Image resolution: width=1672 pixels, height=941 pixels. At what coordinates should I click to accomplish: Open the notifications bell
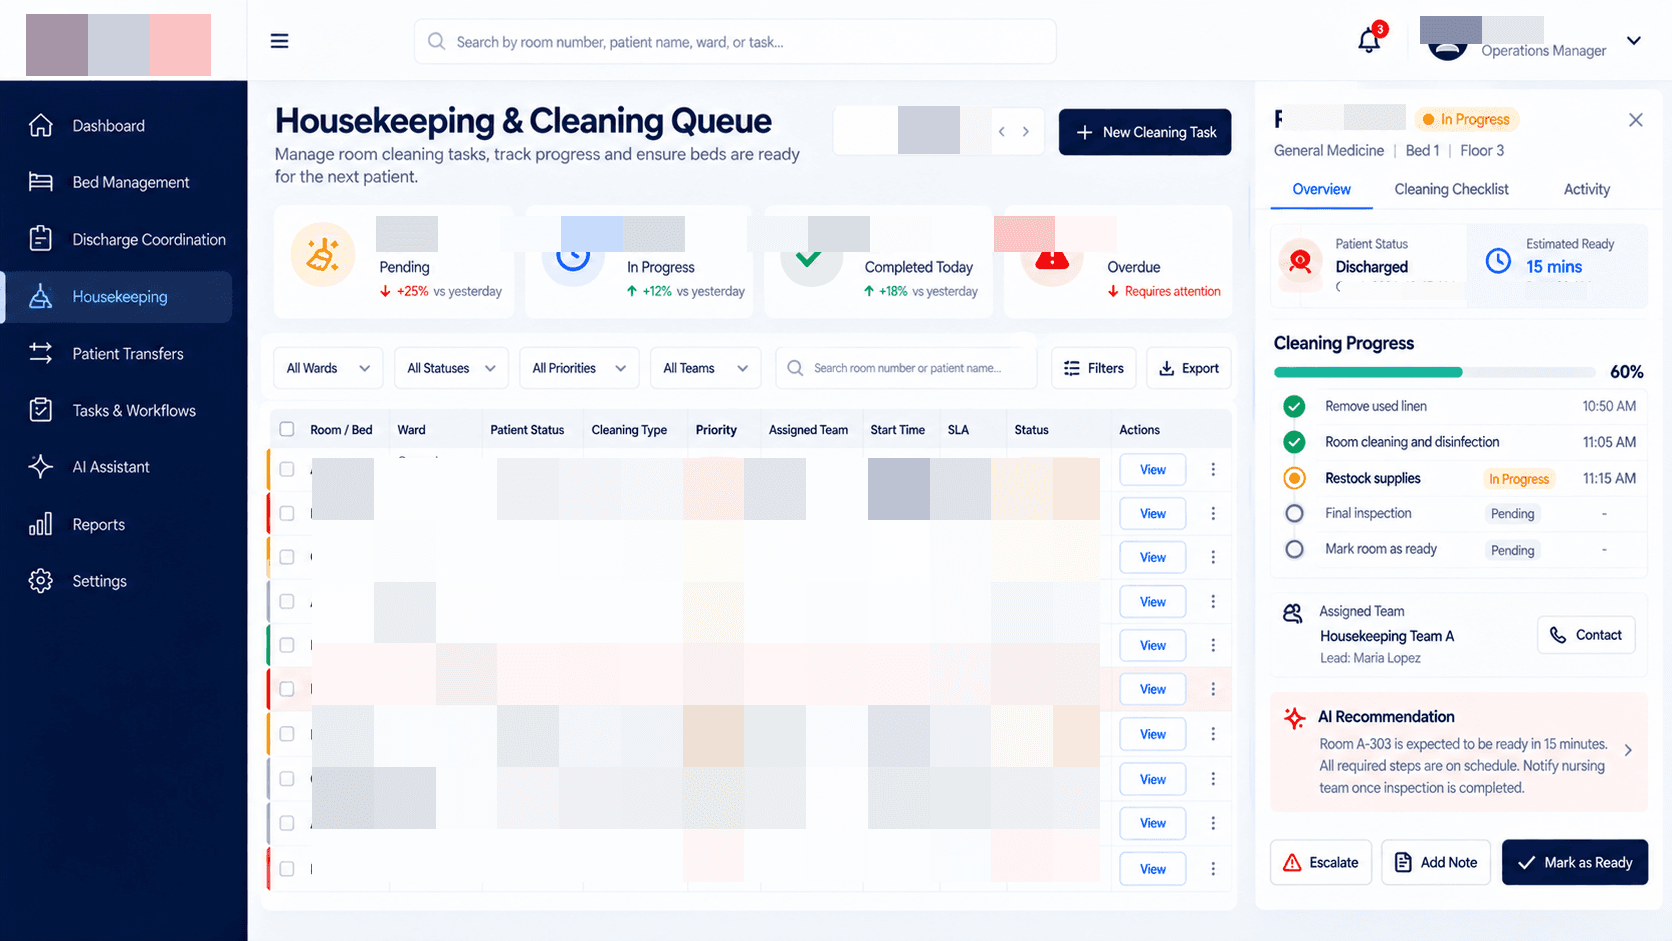pyautogui.click(x=1369, y=41)
